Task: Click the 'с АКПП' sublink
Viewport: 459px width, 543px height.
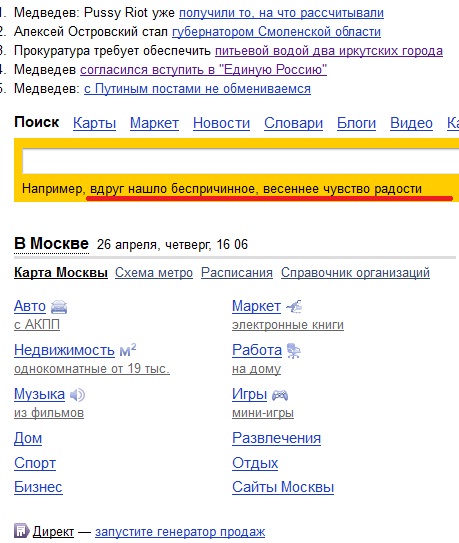Action: pyautogui.click(x=37, y=325)
